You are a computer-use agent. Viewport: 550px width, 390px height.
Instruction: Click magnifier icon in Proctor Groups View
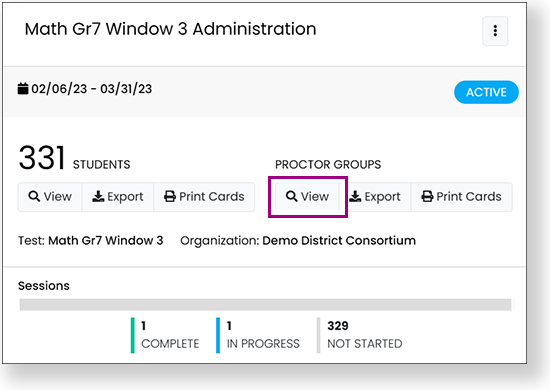[x=291, y=196]
